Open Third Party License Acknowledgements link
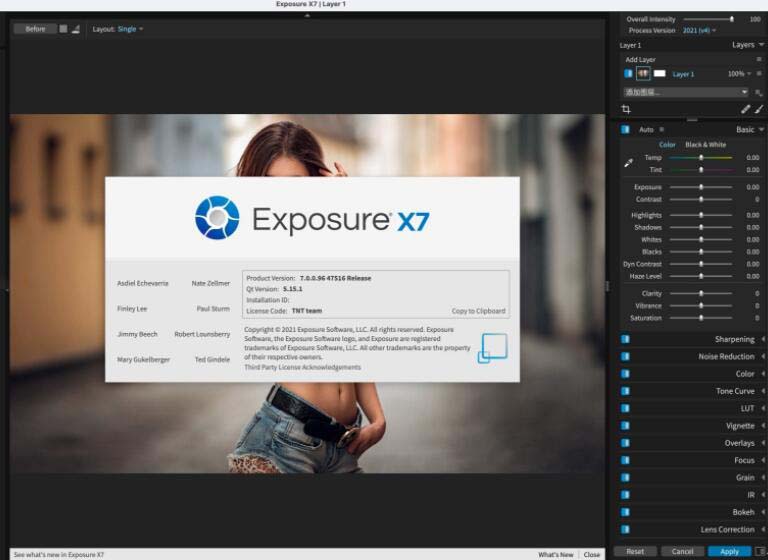The width and height of the screenshot is (768, 560). 302,367
